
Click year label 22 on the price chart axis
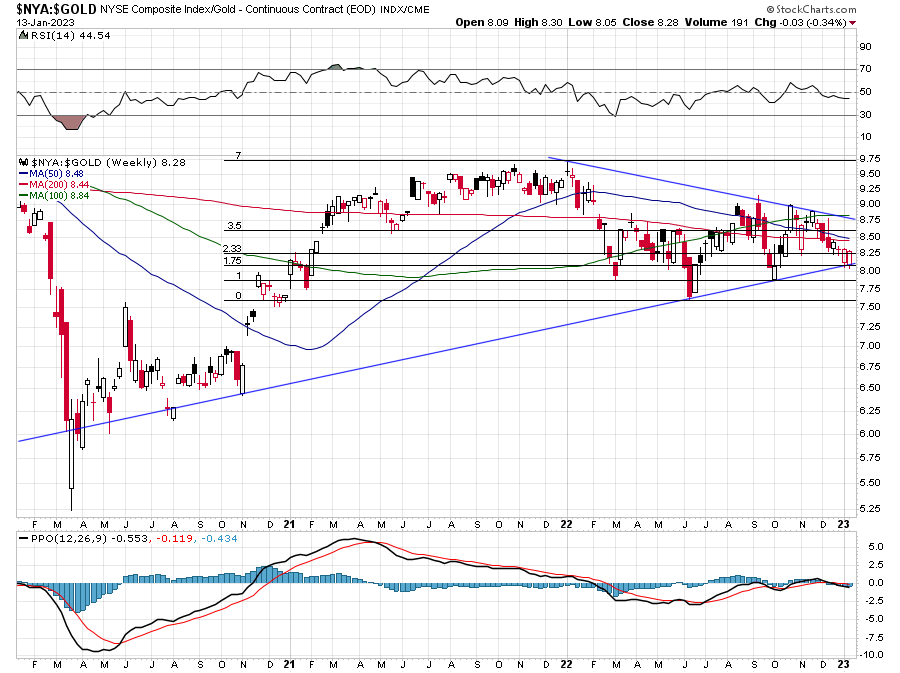pos(567,524)
